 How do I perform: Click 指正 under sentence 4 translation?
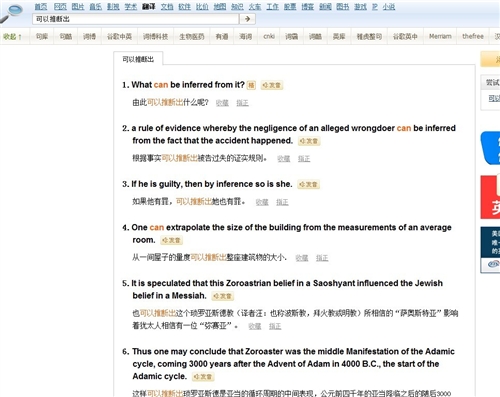tap(322, 258)
